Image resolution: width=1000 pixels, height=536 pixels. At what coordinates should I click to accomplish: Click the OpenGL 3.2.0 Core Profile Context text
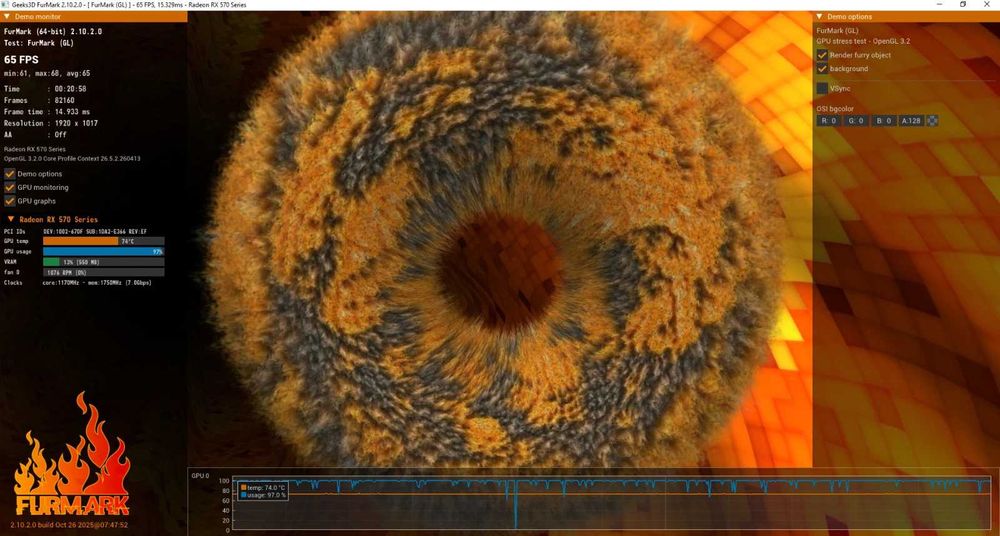click(72, 158)
